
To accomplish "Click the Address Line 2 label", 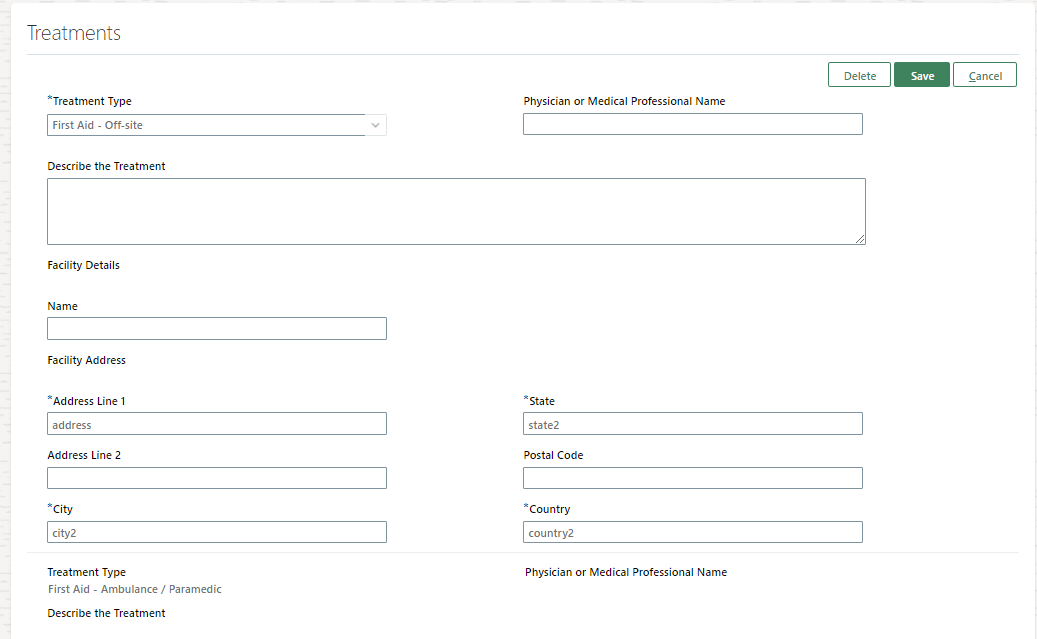I will [84, 455].
